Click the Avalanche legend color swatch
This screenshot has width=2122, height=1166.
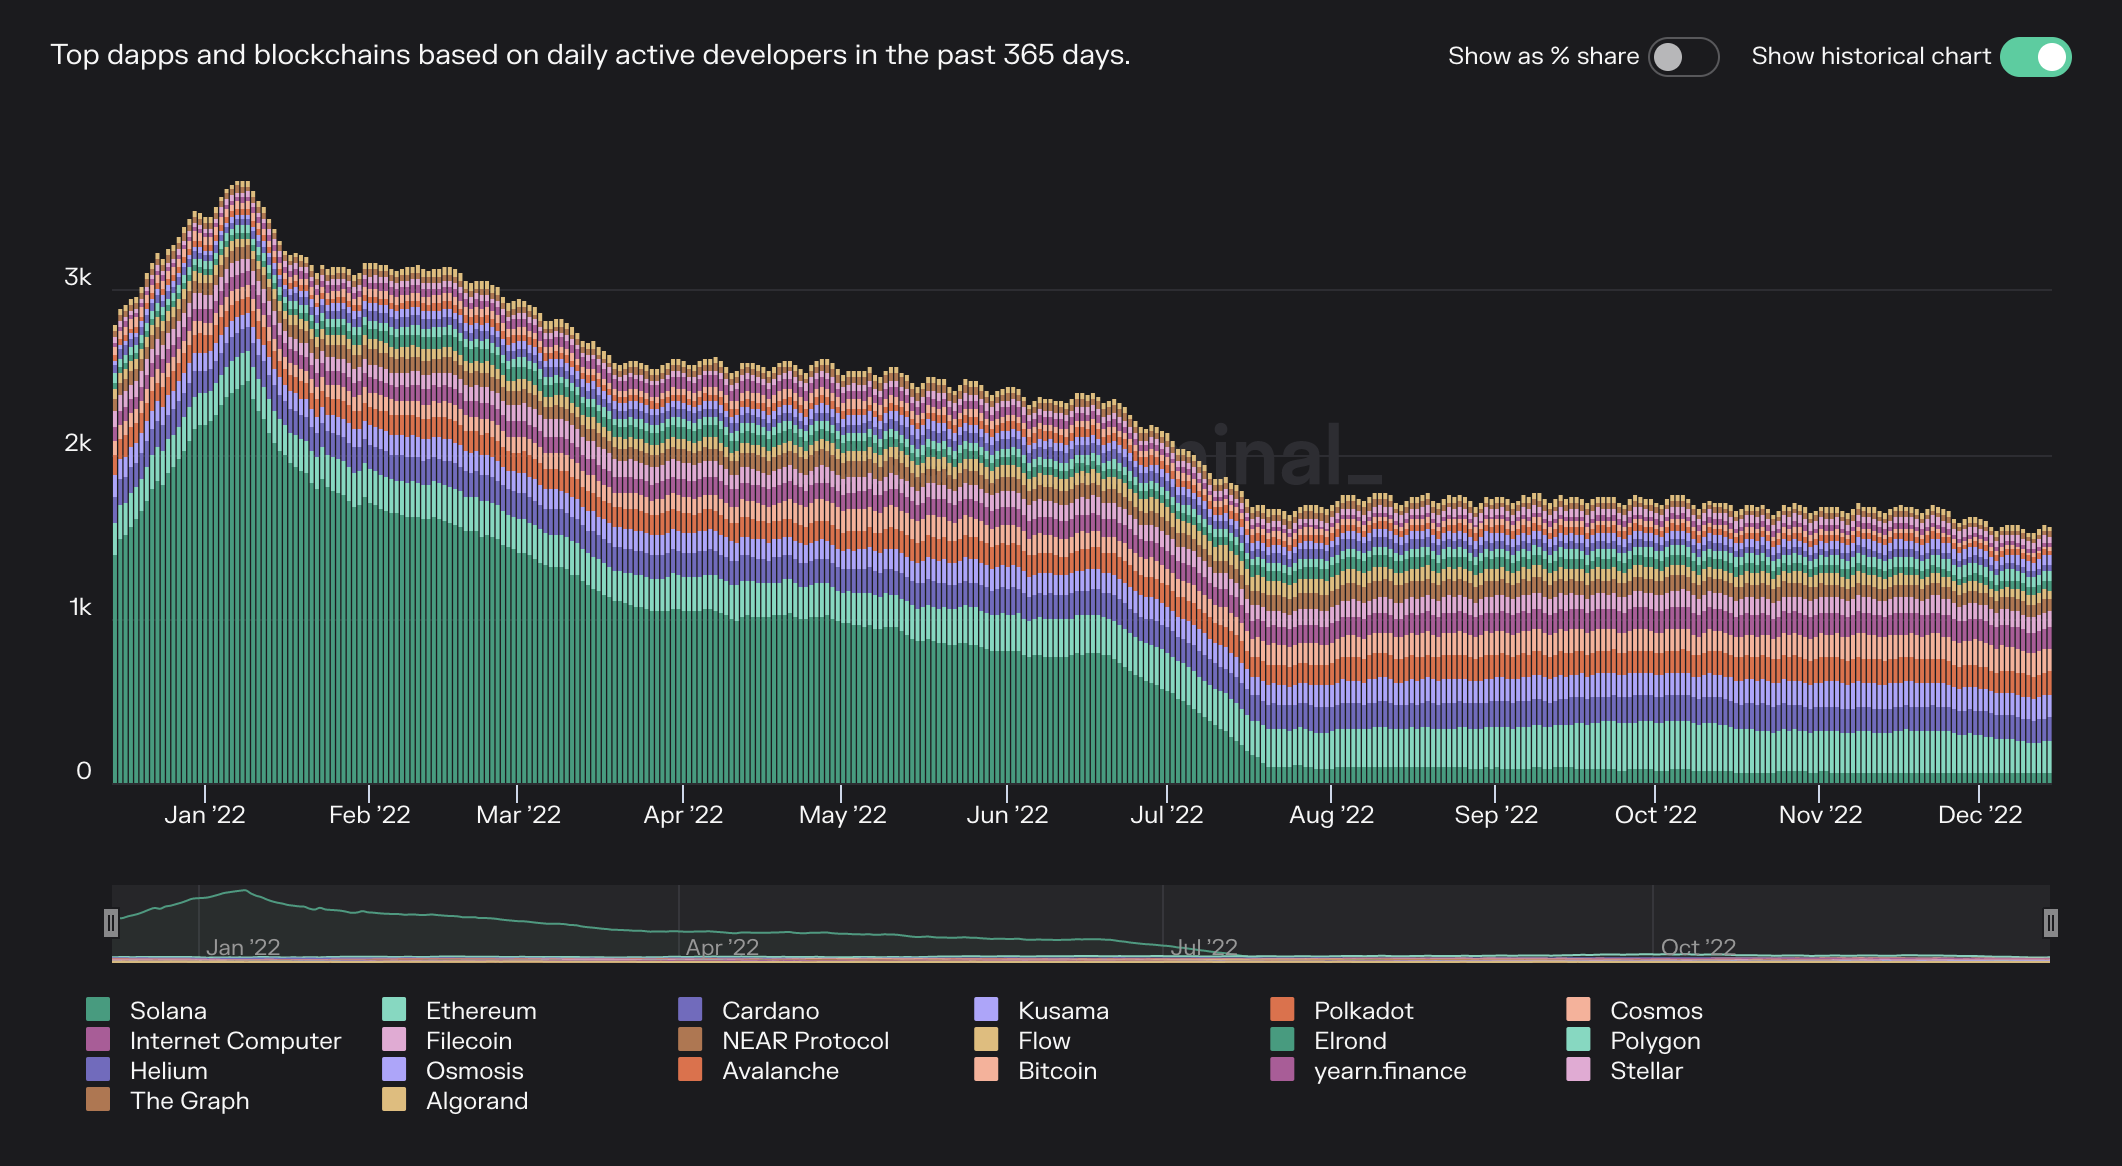pyautogui.click(x=690, y=1069)
